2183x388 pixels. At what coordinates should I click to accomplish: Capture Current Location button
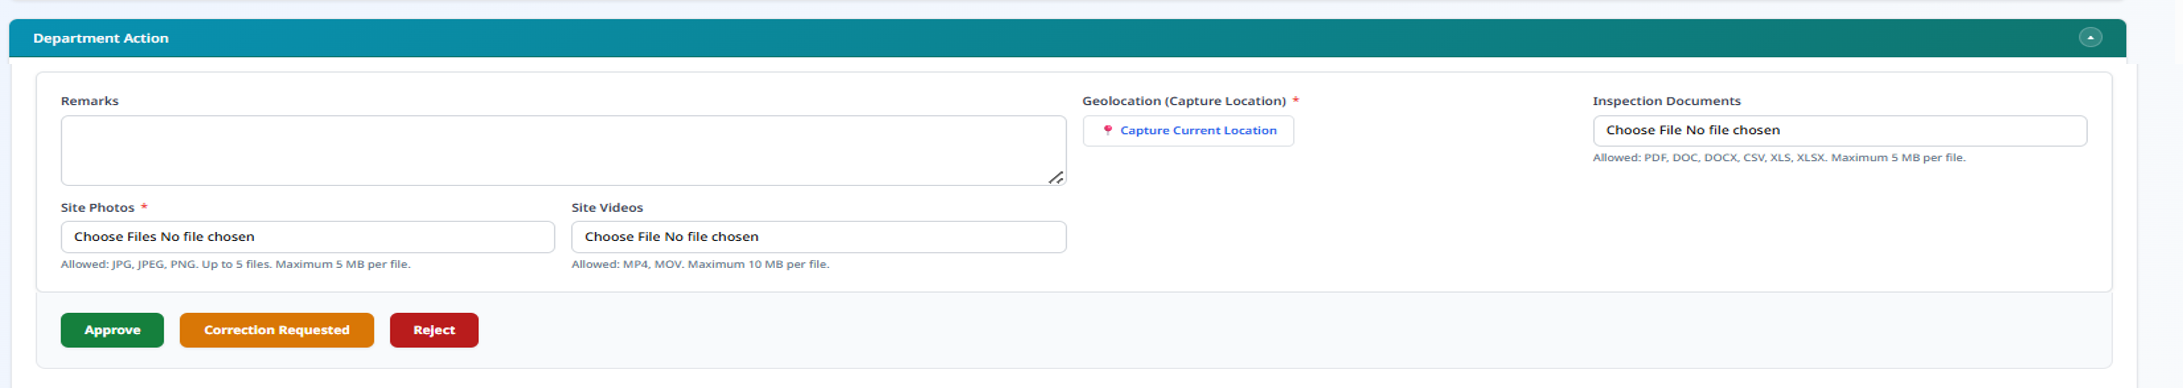pyautogui.click(x=1188, y=131)
